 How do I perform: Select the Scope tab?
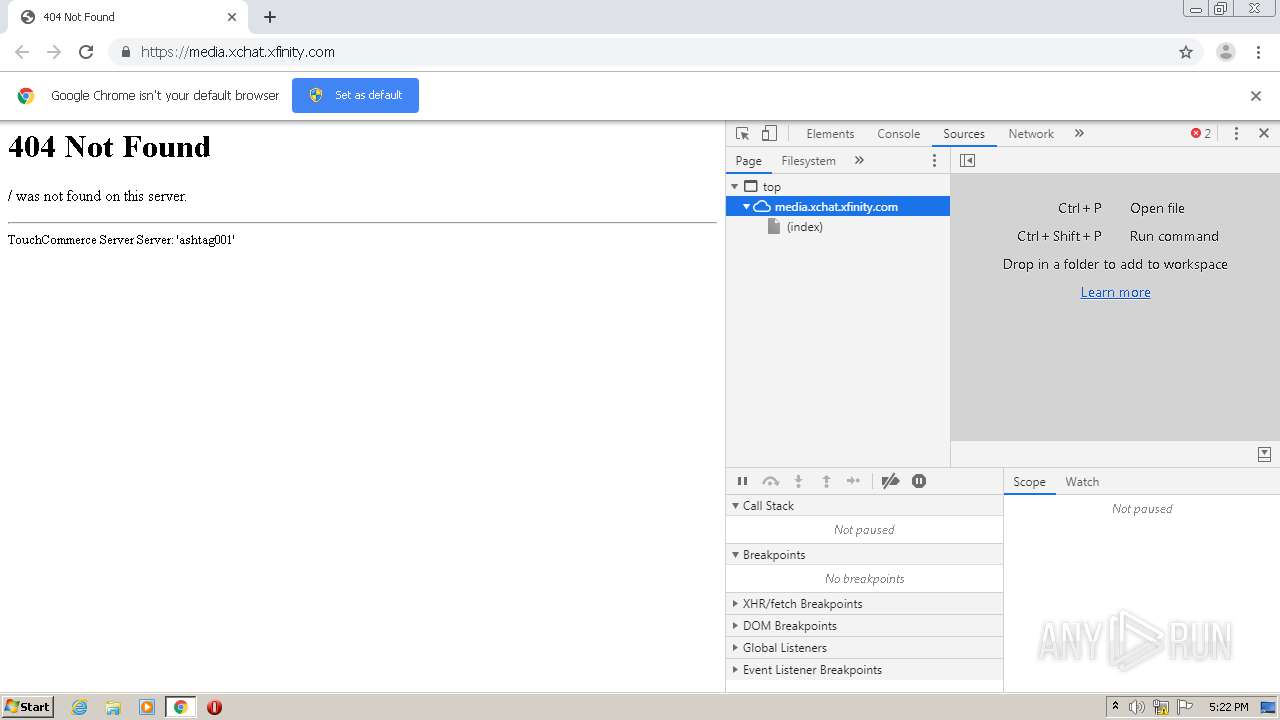pos(1029,482)
